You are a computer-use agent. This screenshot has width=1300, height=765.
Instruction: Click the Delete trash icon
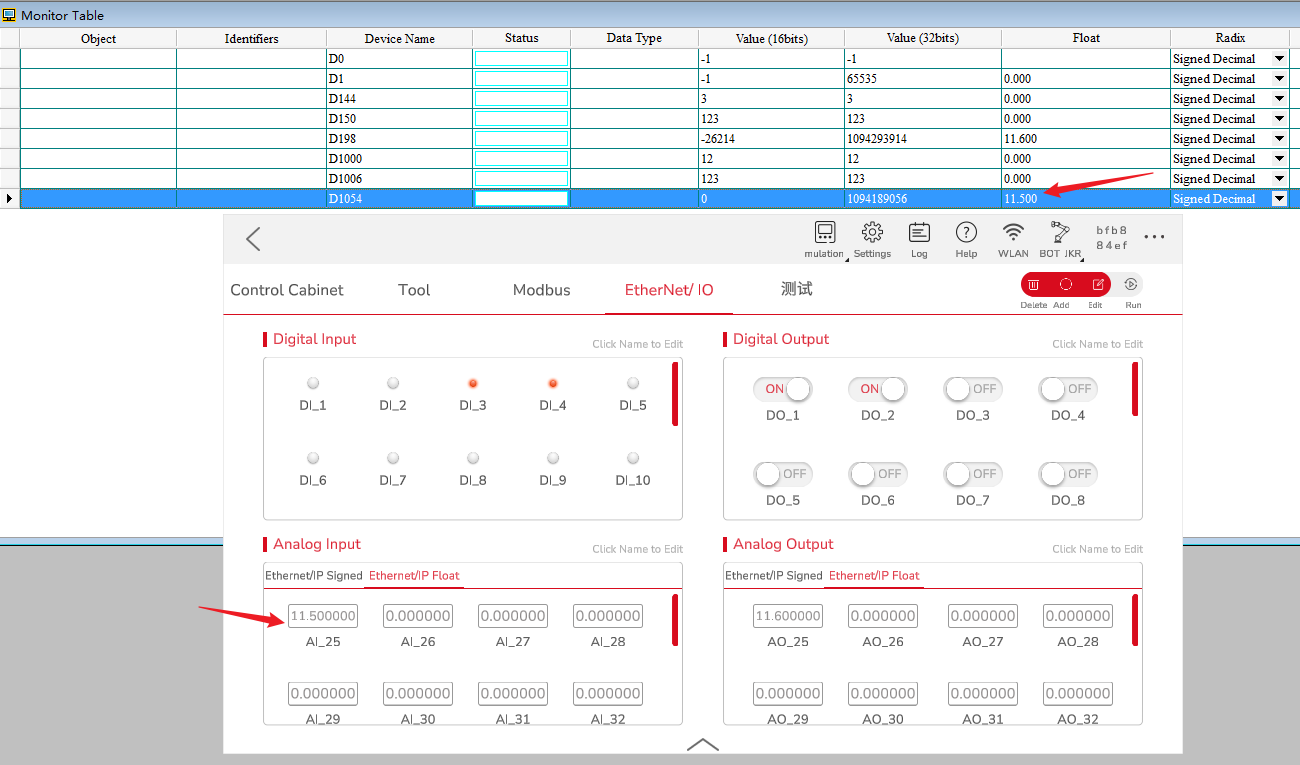[x=1034, y=285]
